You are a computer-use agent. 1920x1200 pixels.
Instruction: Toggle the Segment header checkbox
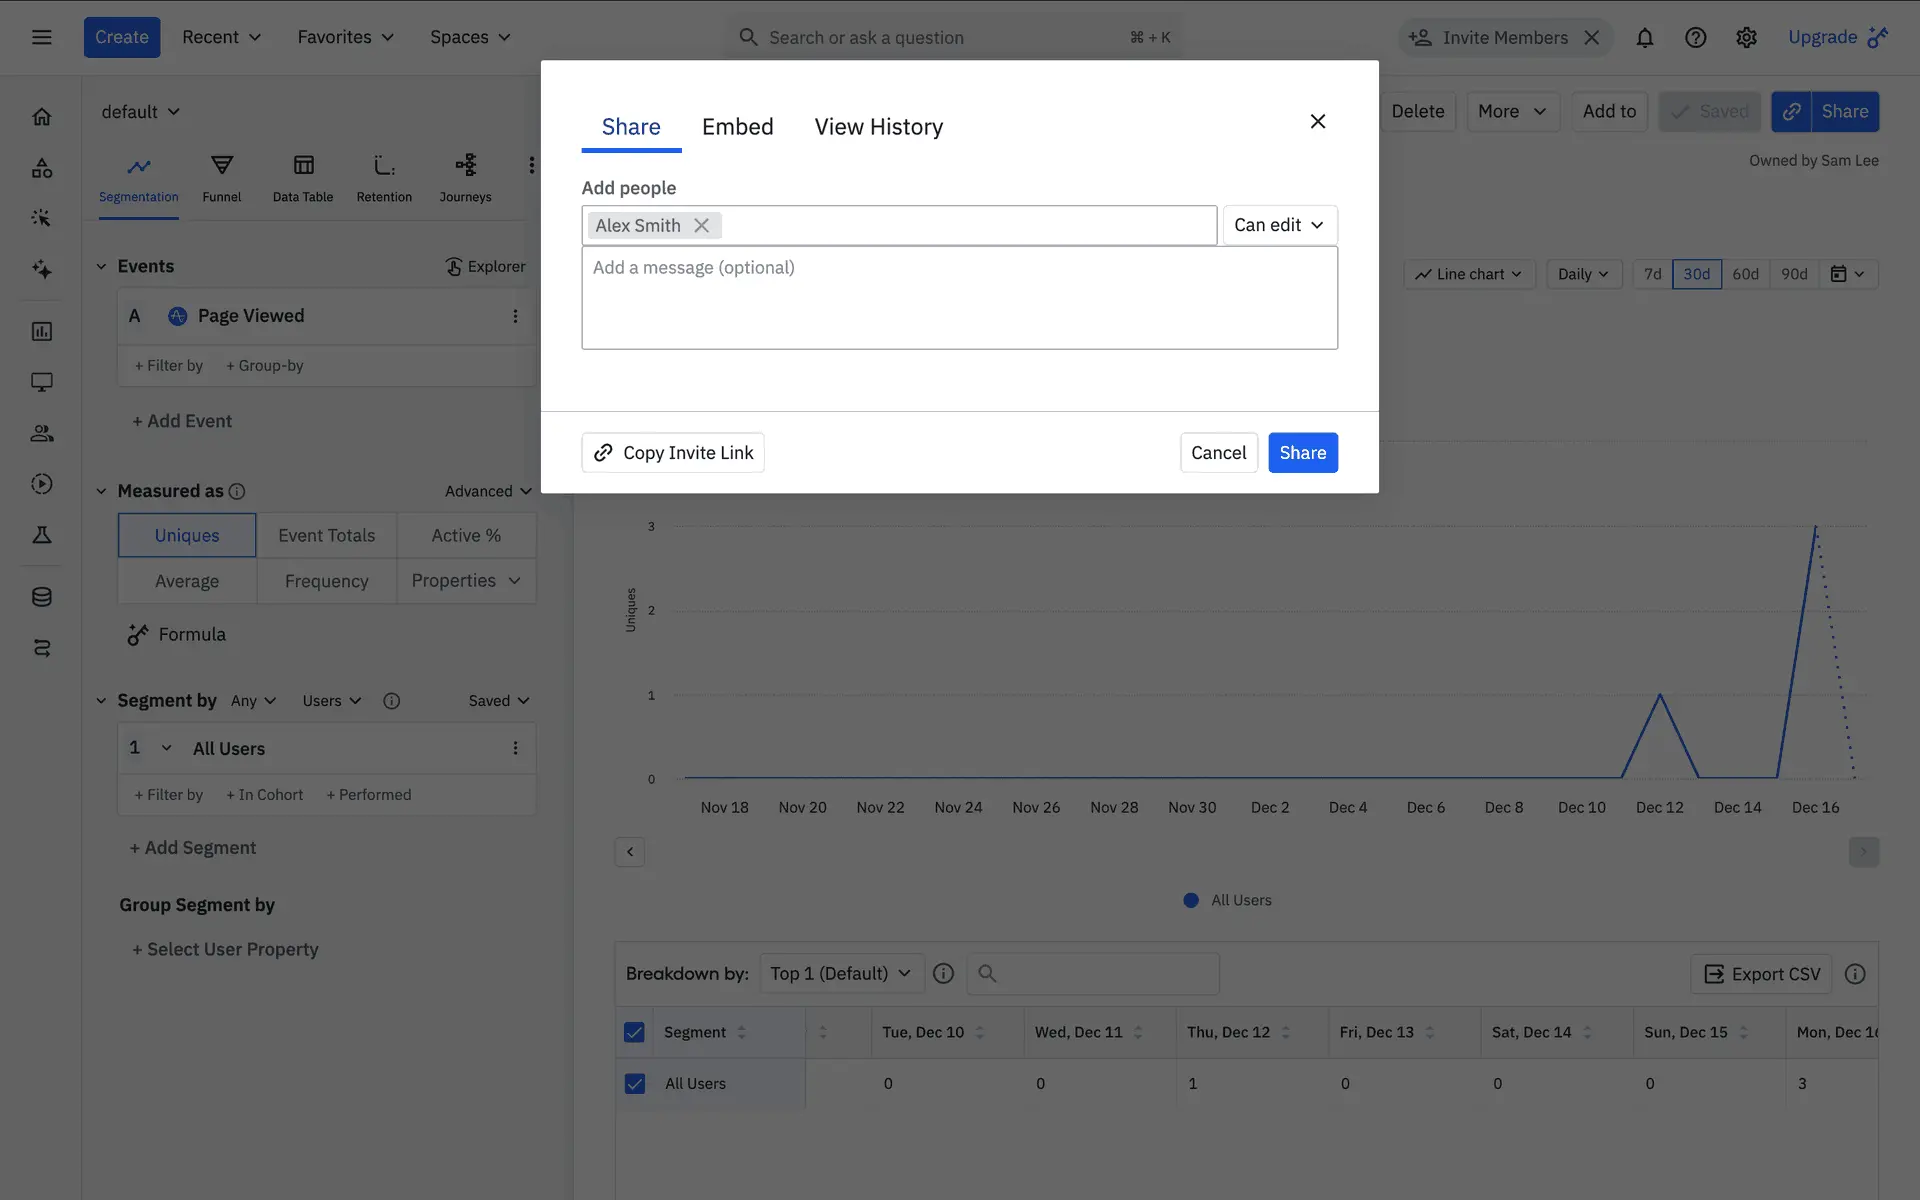[x=634, y=1032]
